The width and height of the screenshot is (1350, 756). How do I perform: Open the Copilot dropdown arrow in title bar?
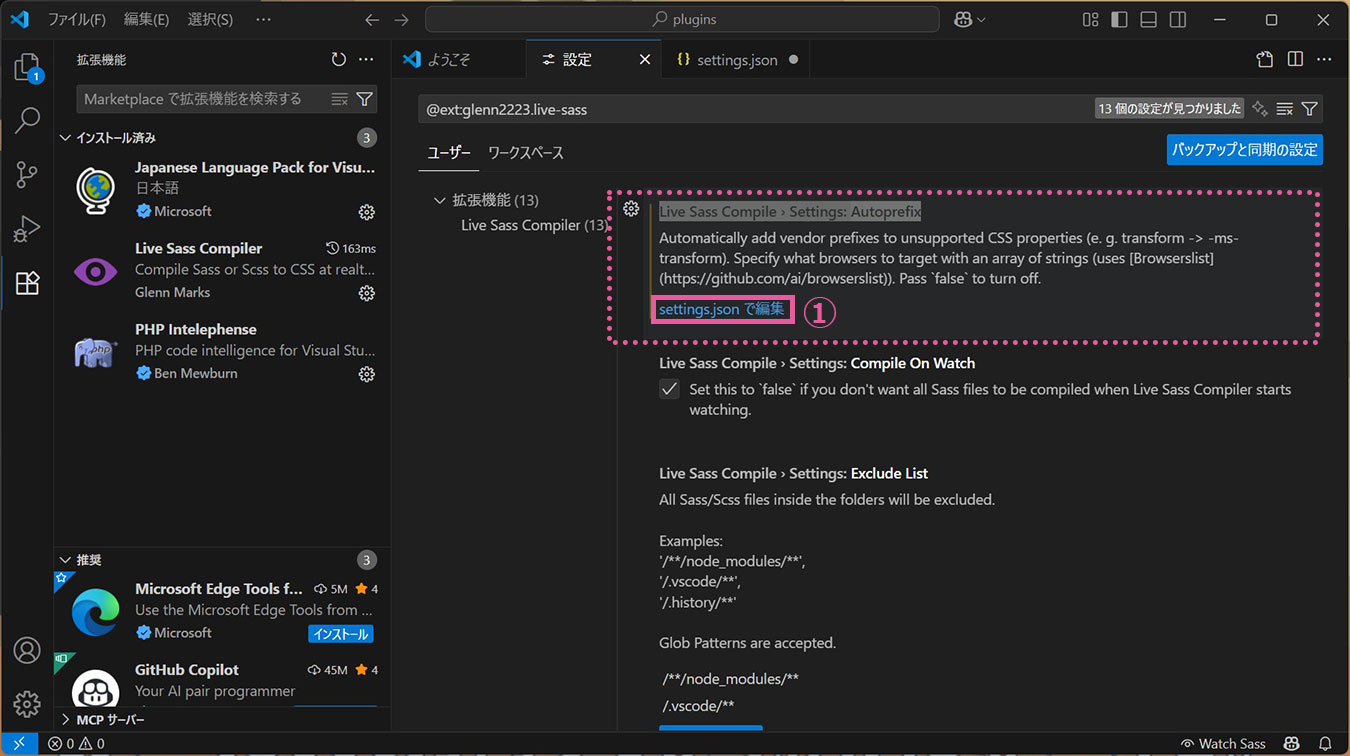(981, 20)
